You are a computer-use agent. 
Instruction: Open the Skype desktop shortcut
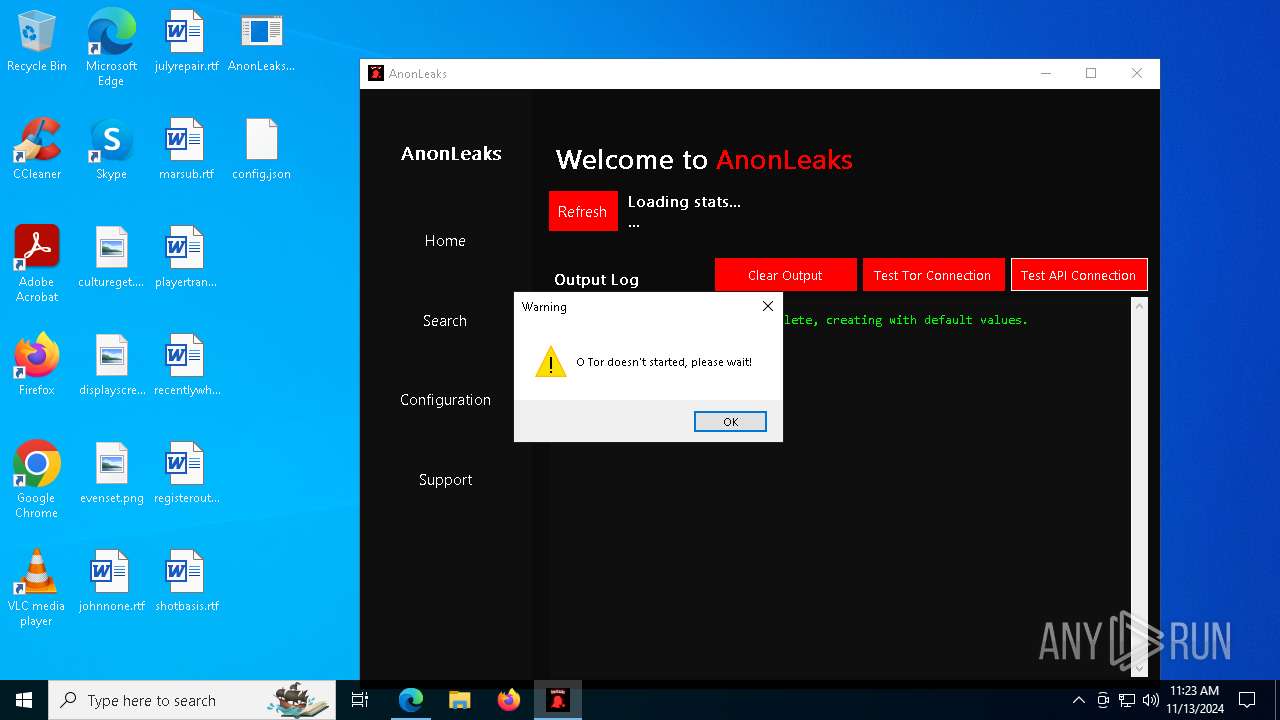[111, 150]
